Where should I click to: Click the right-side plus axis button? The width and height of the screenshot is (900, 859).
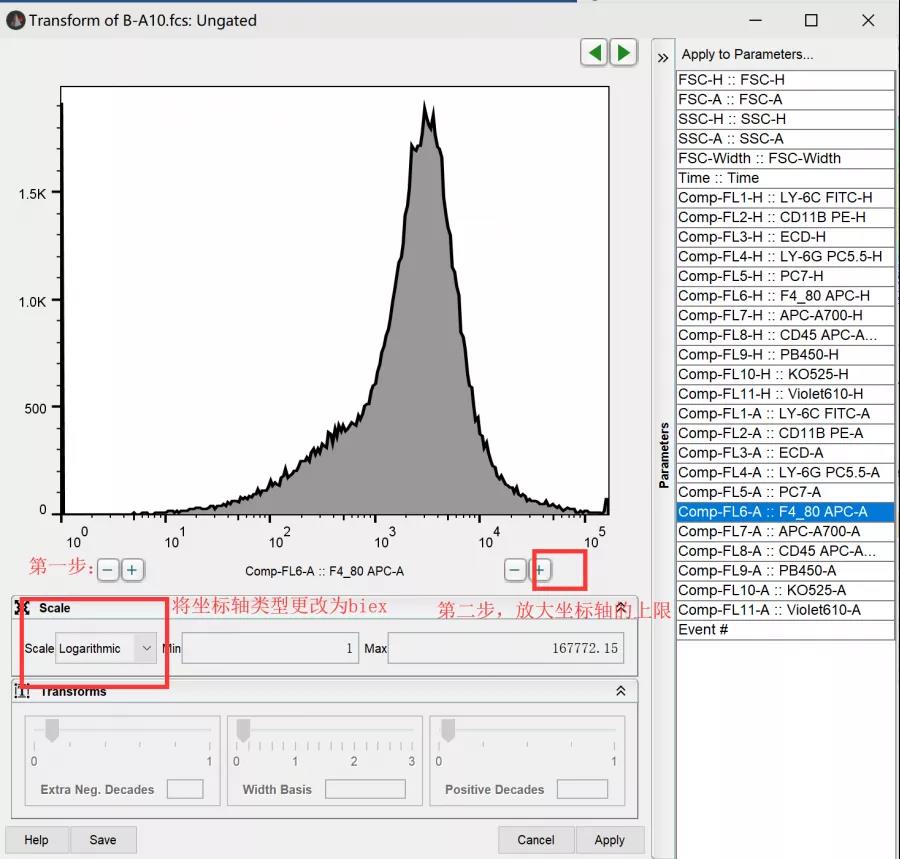(540, 570)
